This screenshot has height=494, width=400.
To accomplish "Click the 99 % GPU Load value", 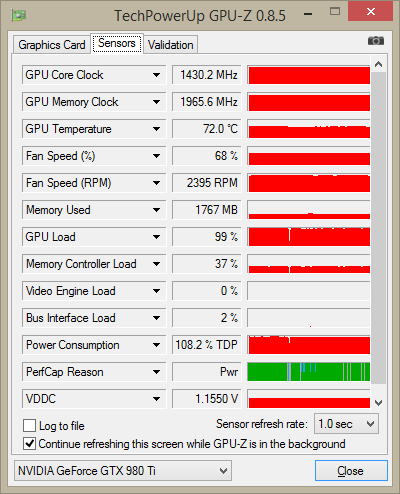I will point(207,237).
